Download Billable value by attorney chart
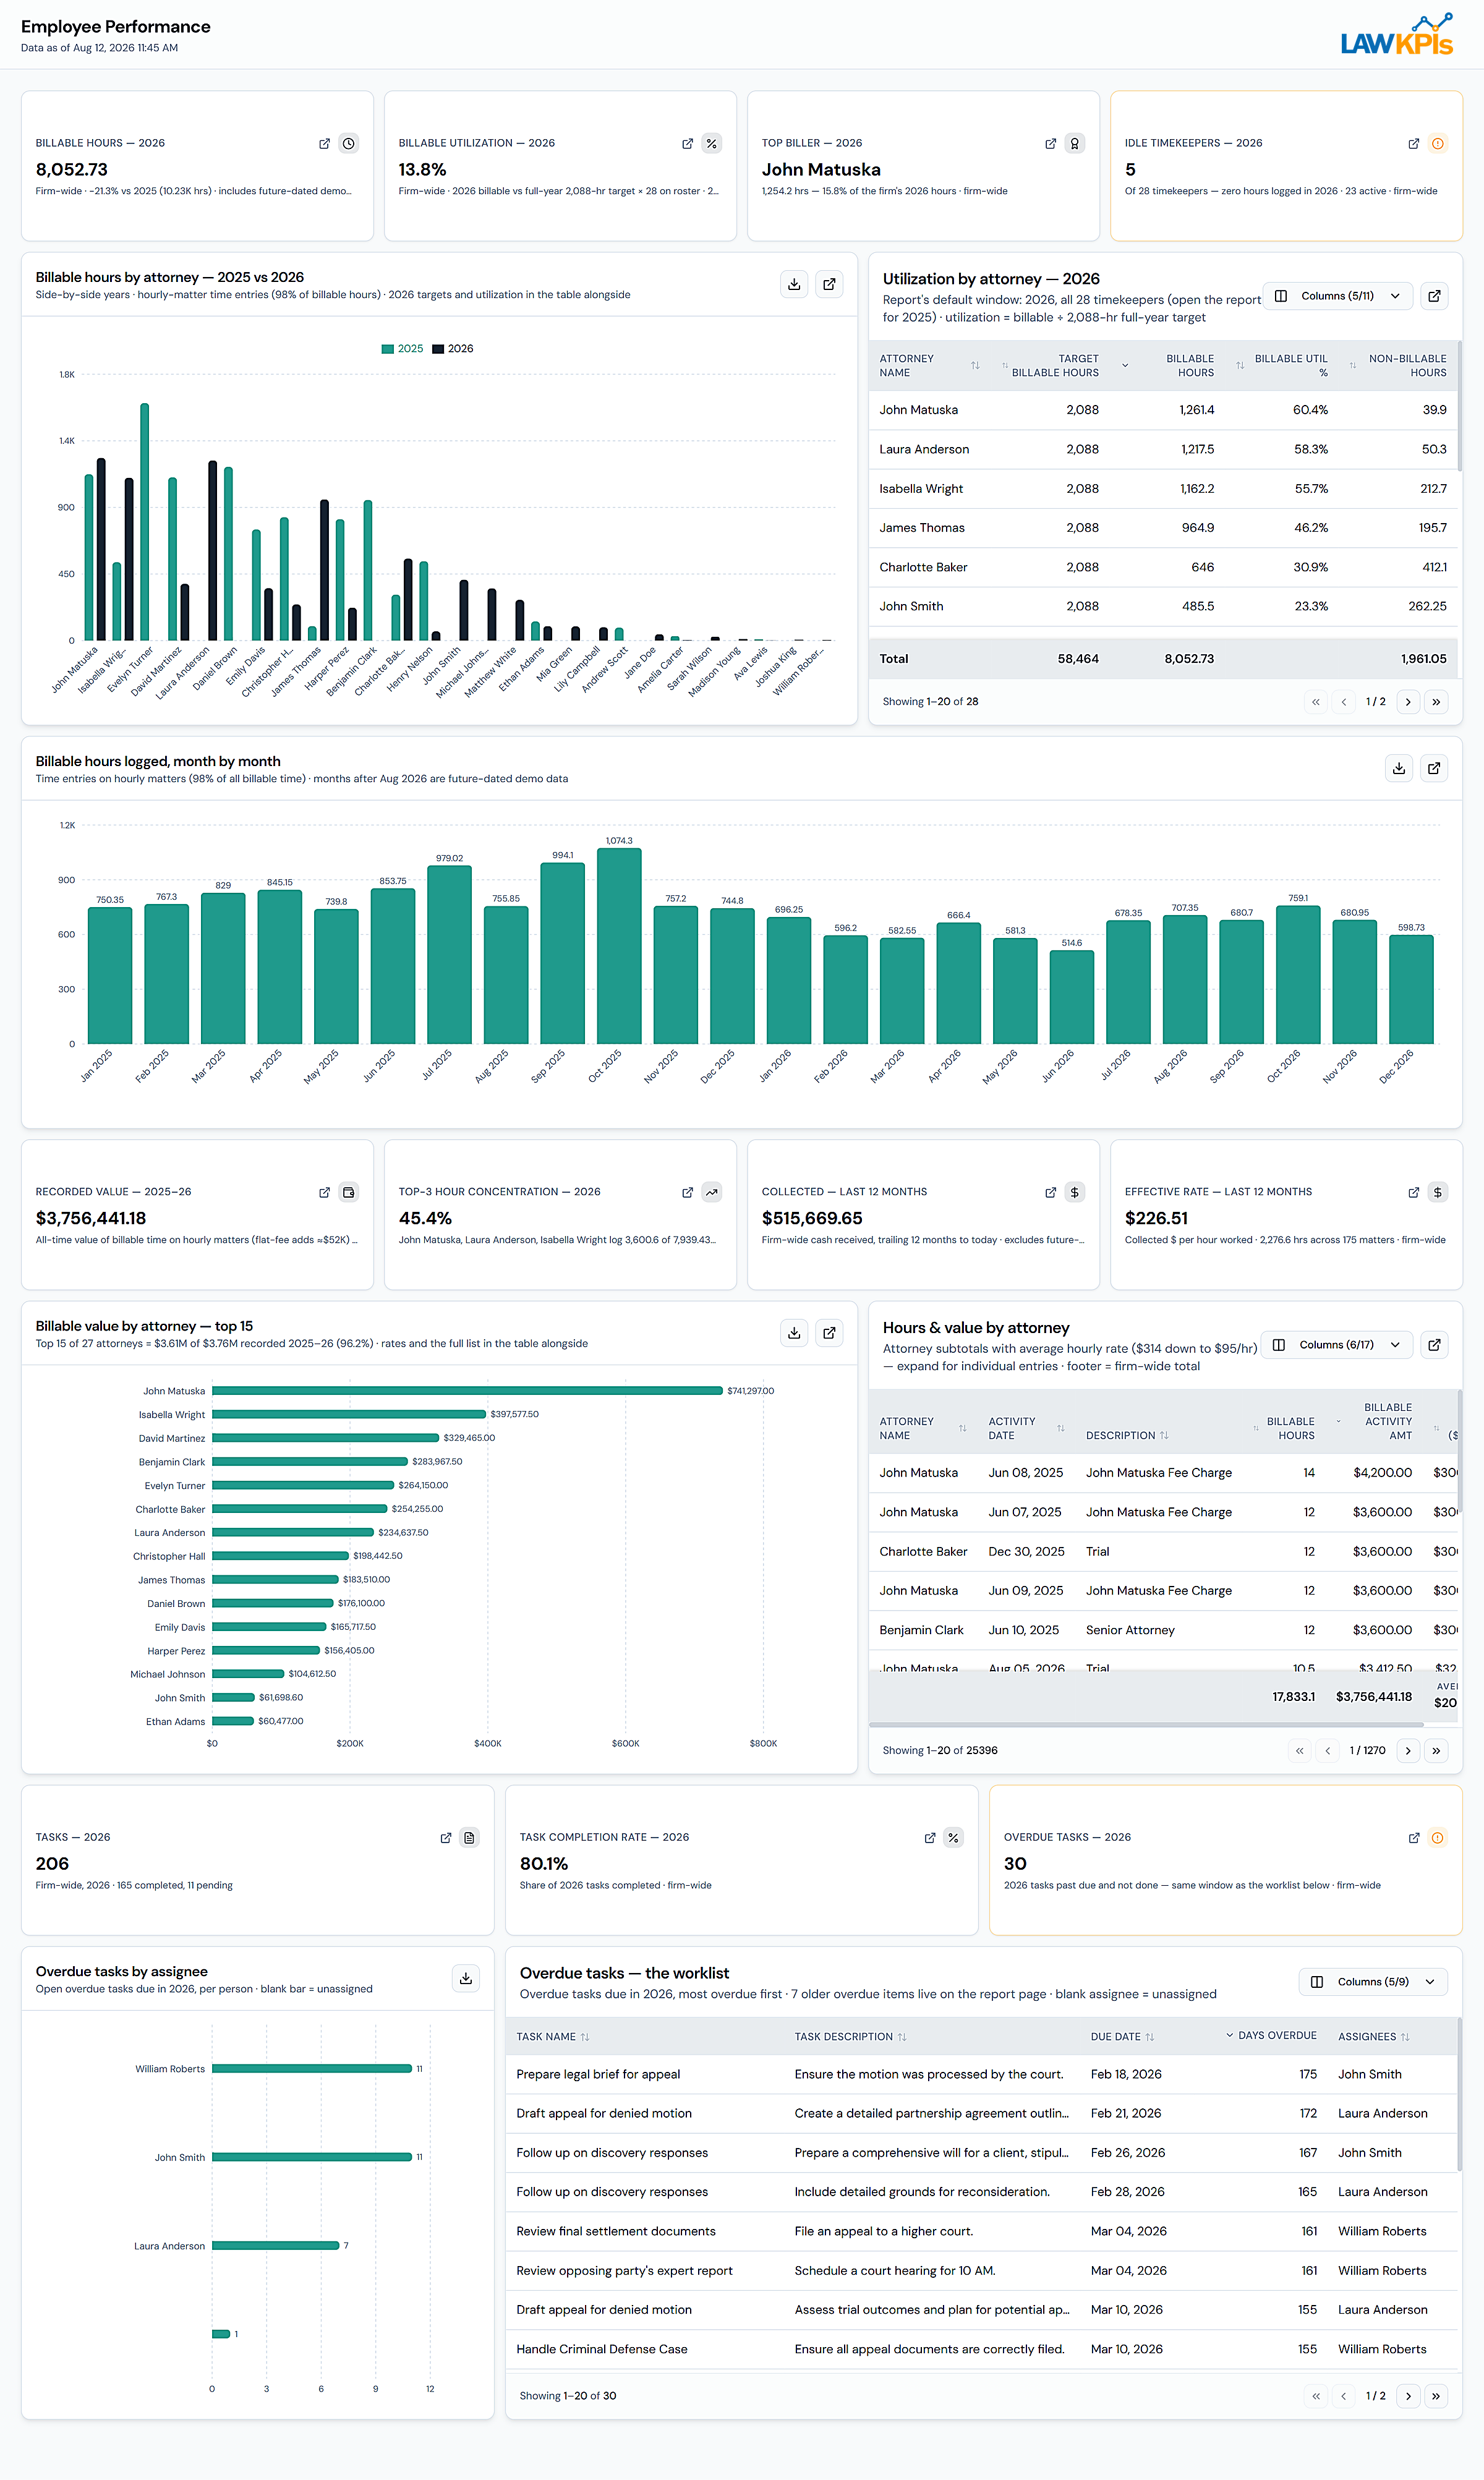Screen dimensions: 1484x2480 [794, 1332]
